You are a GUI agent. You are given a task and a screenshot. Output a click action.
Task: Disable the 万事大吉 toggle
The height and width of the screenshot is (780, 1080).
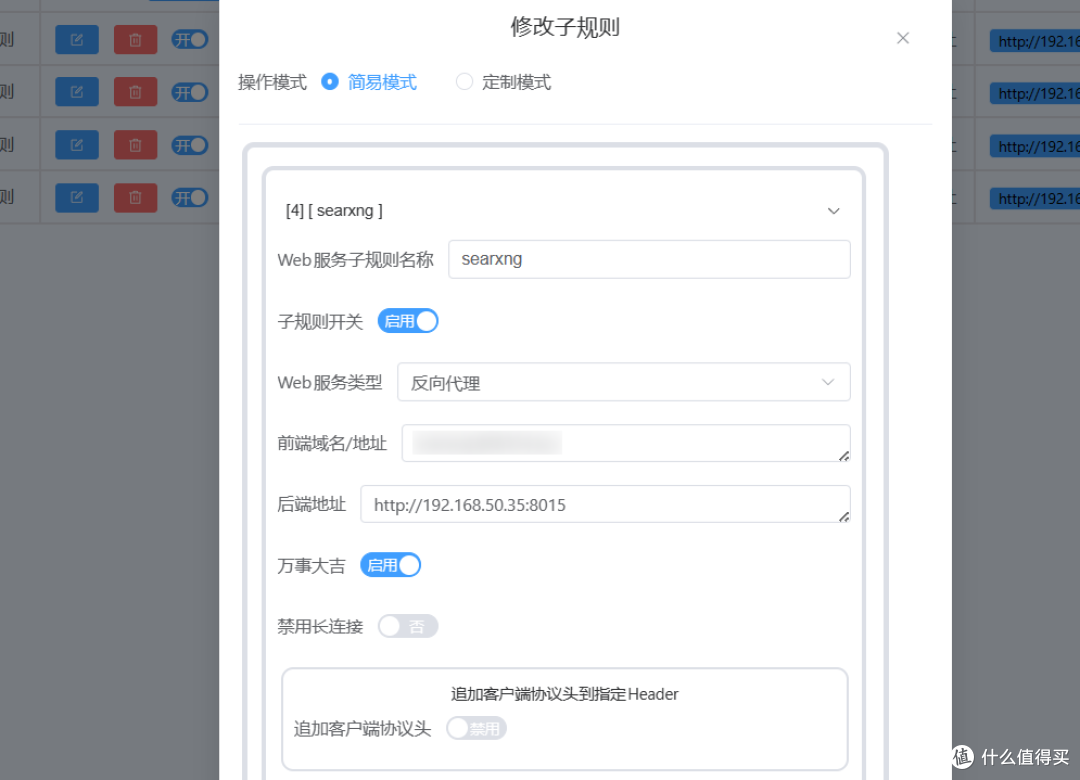[x=390, y=564]
